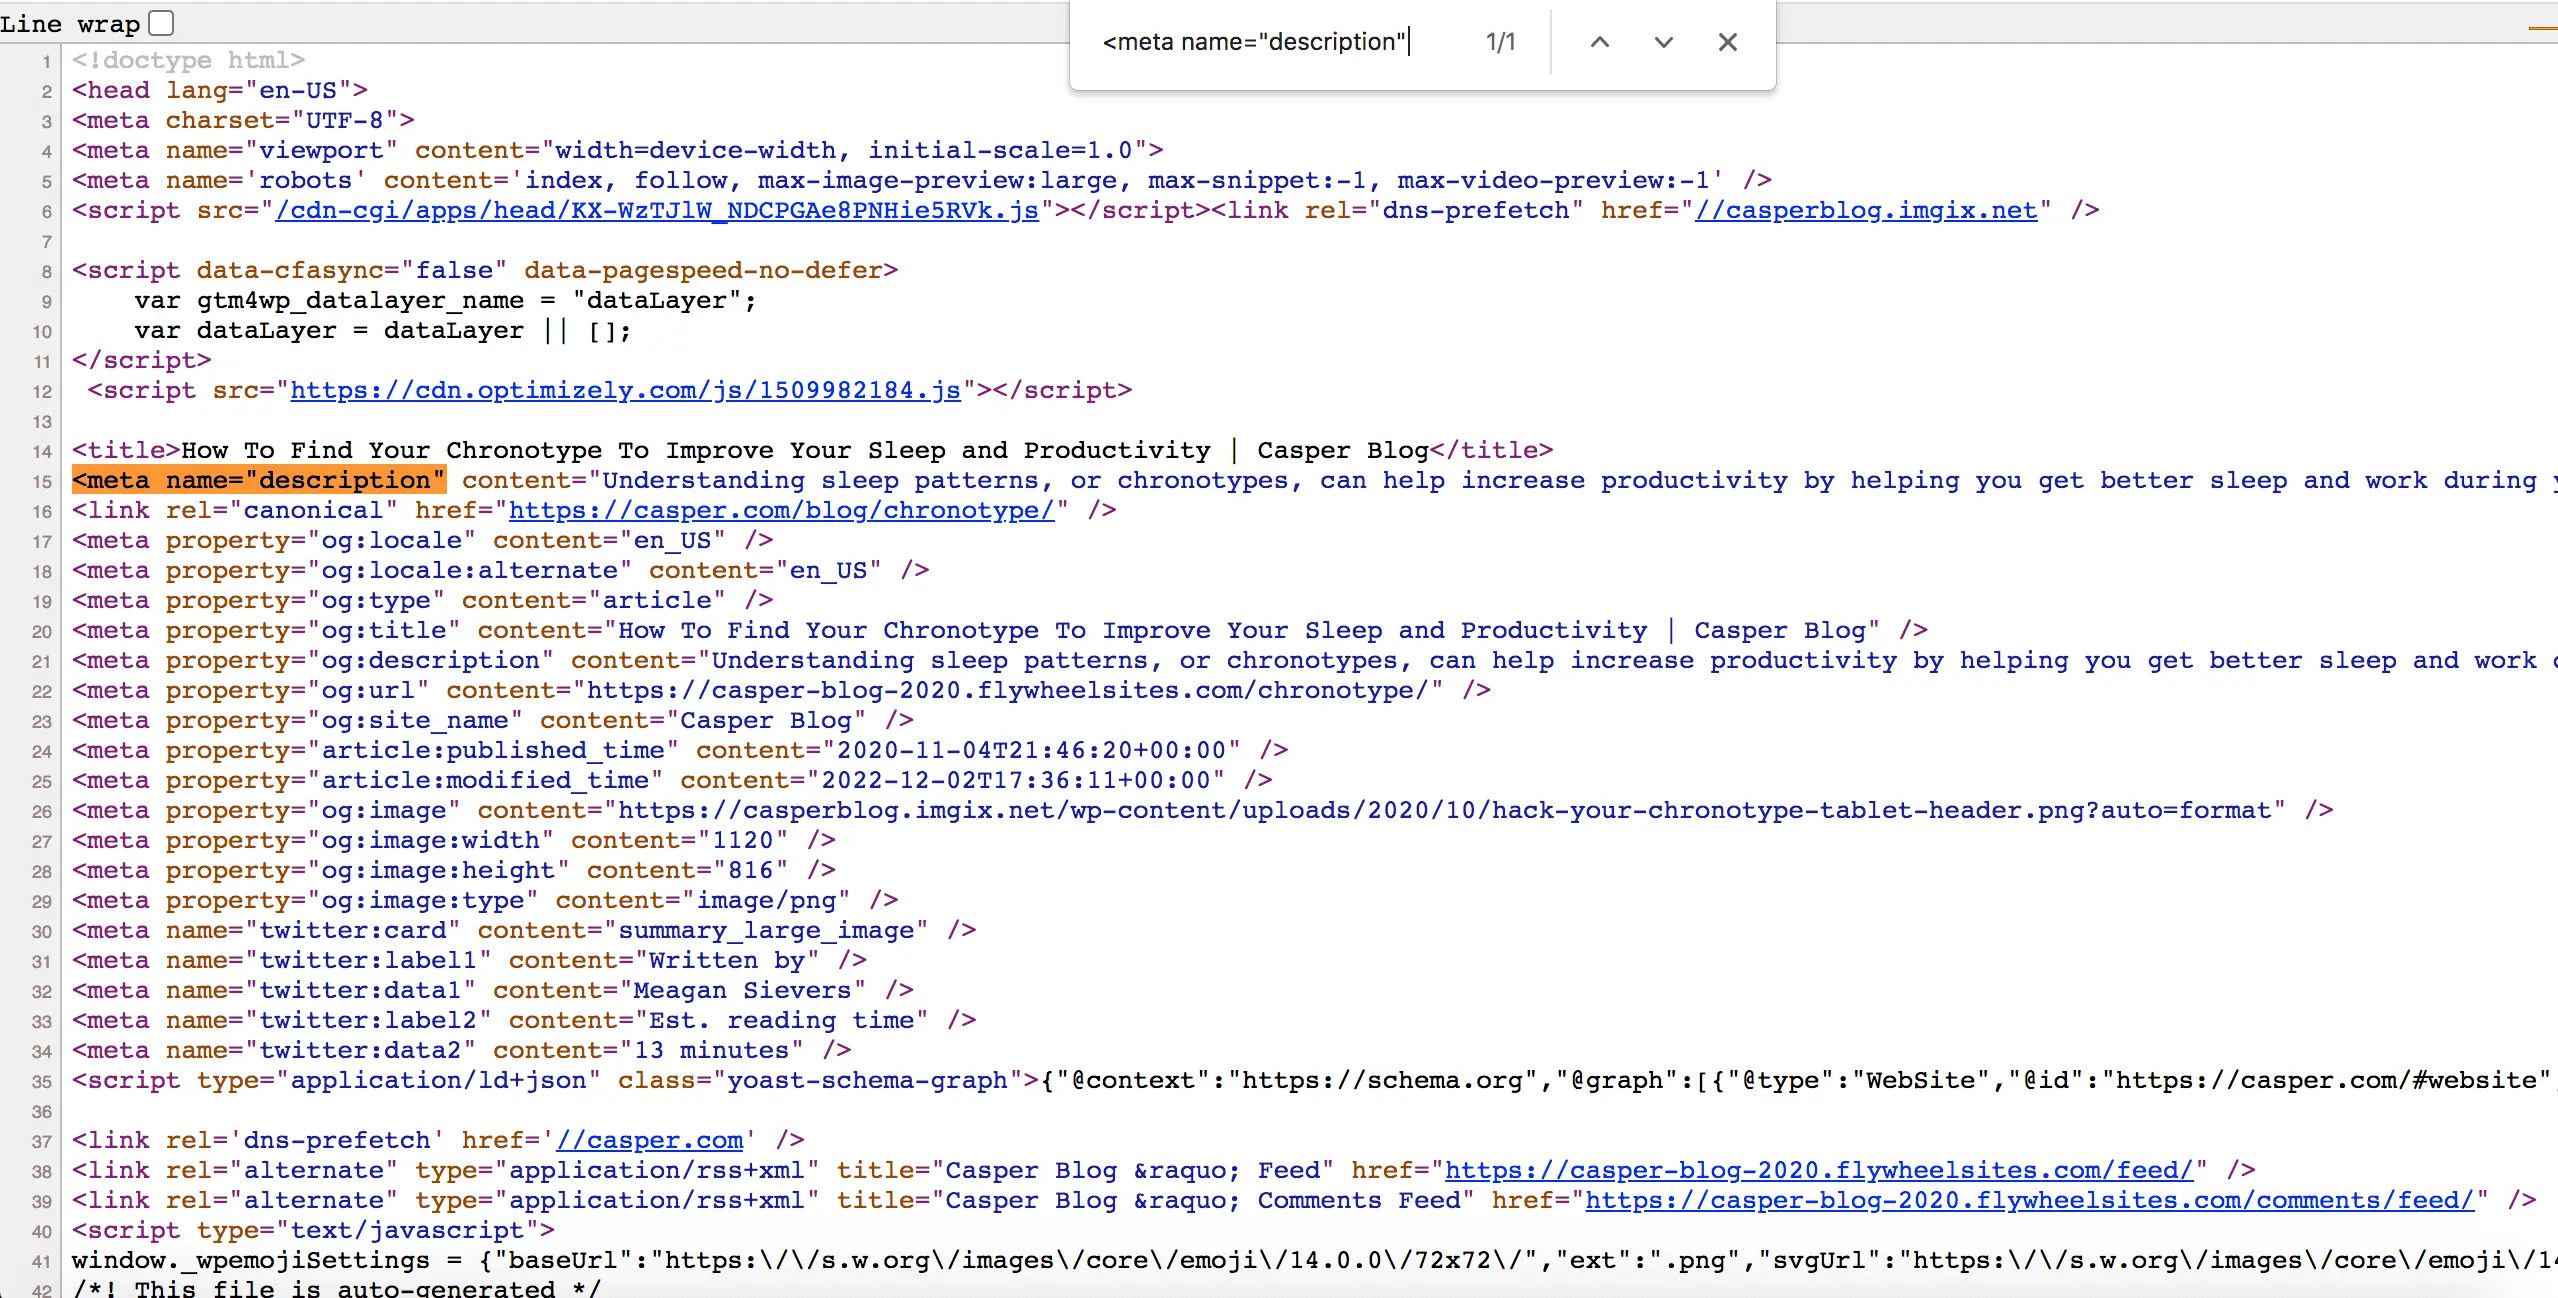The height and width of the screenshot is (1298, 2558).
Task: Click line number 14 in gutter
Action: point(41,451)
